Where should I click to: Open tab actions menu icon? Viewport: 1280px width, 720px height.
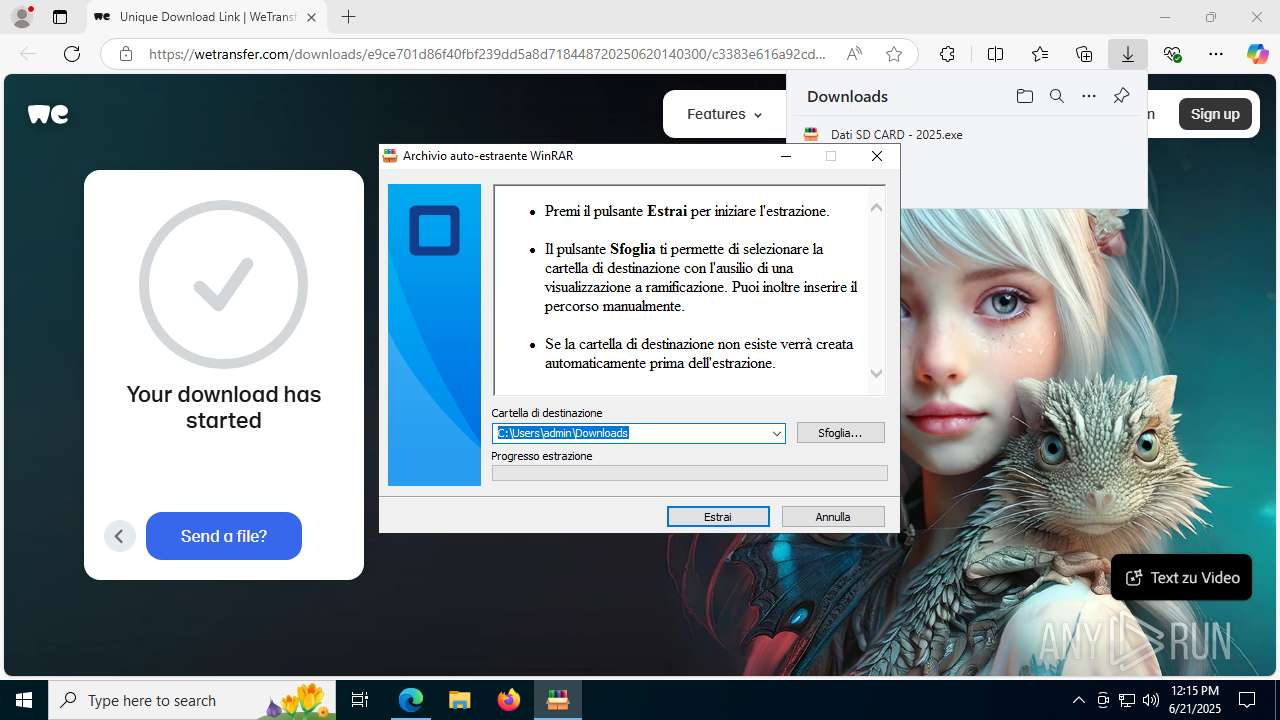tap(60, 17)
